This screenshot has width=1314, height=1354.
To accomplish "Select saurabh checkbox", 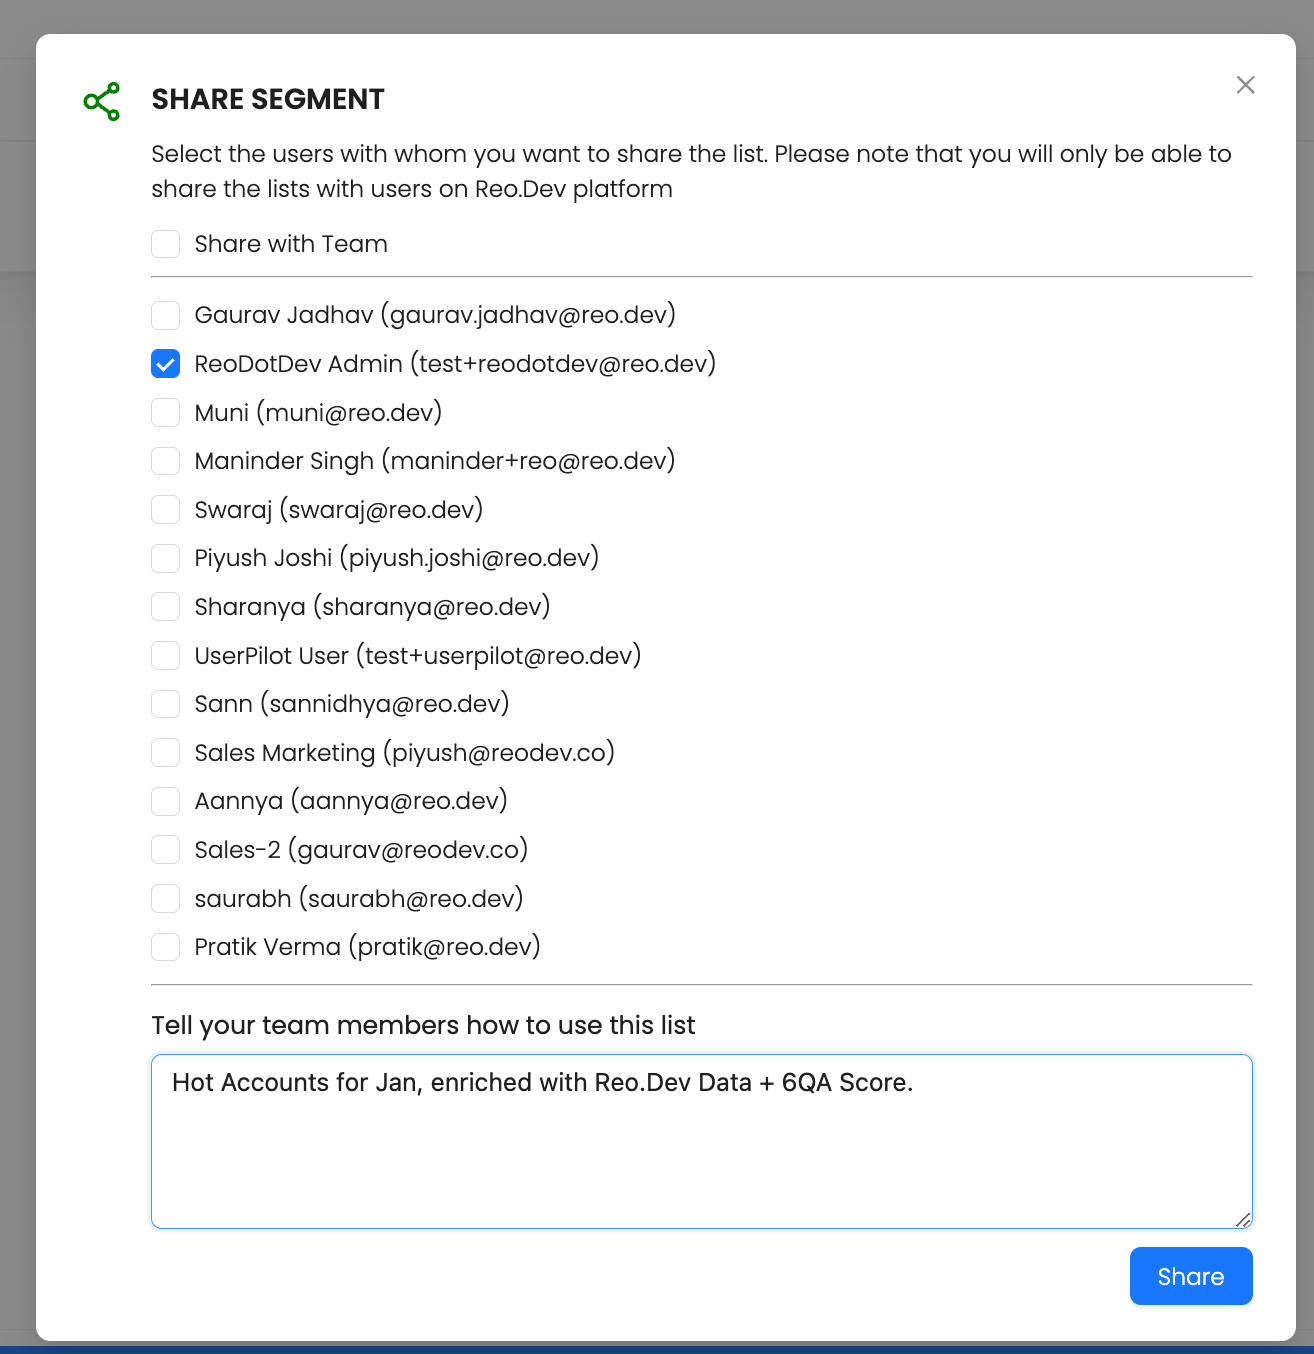I will [x=166, y=899].
